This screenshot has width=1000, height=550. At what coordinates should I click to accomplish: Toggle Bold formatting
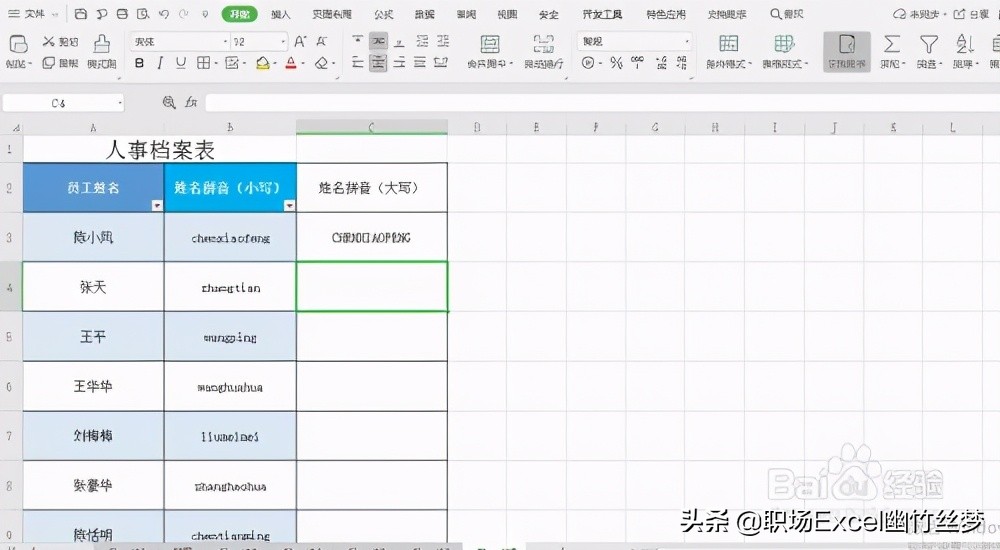[139, 63]
